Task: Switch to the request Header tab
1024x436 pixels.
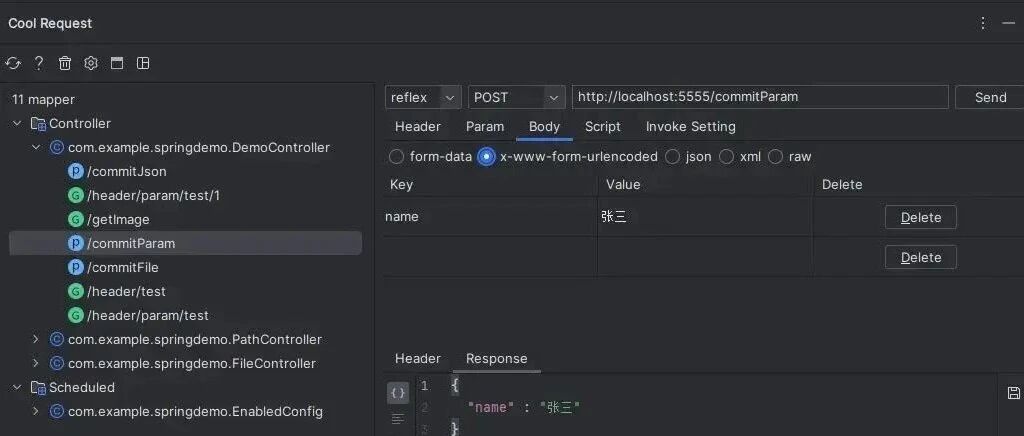Action: pyautogui.click(x=418, y=127)
